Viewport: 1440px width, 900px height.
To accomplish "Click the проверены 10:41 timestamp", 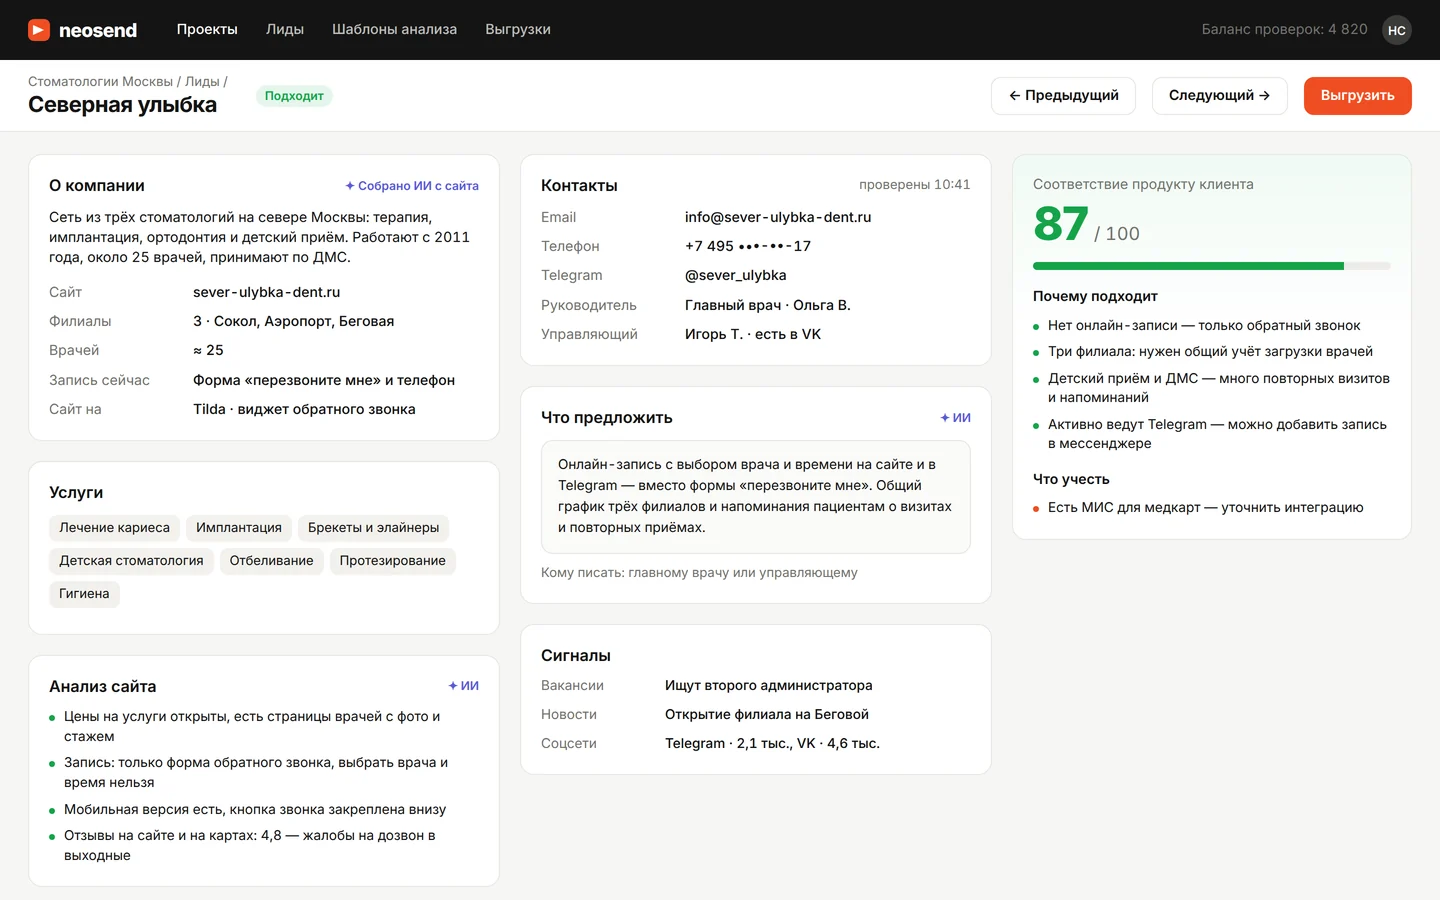I will 915,185.
